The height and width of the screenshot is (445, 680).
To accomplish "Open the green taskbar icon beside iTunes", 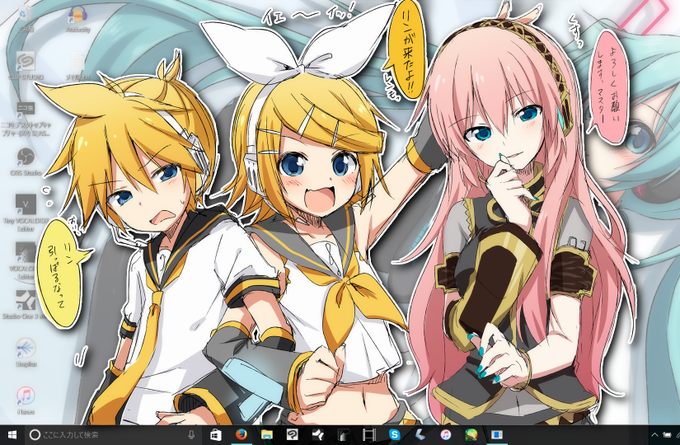I will point(471,435).
